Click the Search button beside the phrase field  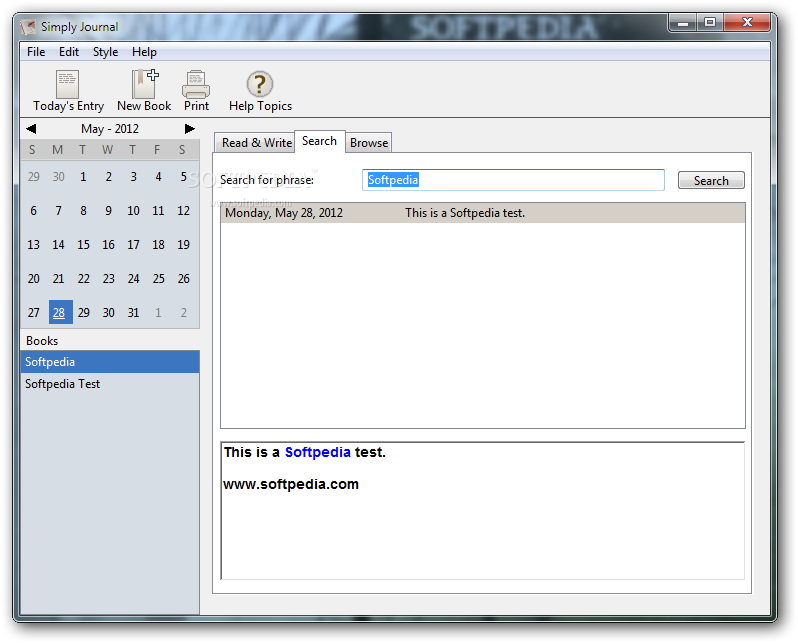(711, 180)
